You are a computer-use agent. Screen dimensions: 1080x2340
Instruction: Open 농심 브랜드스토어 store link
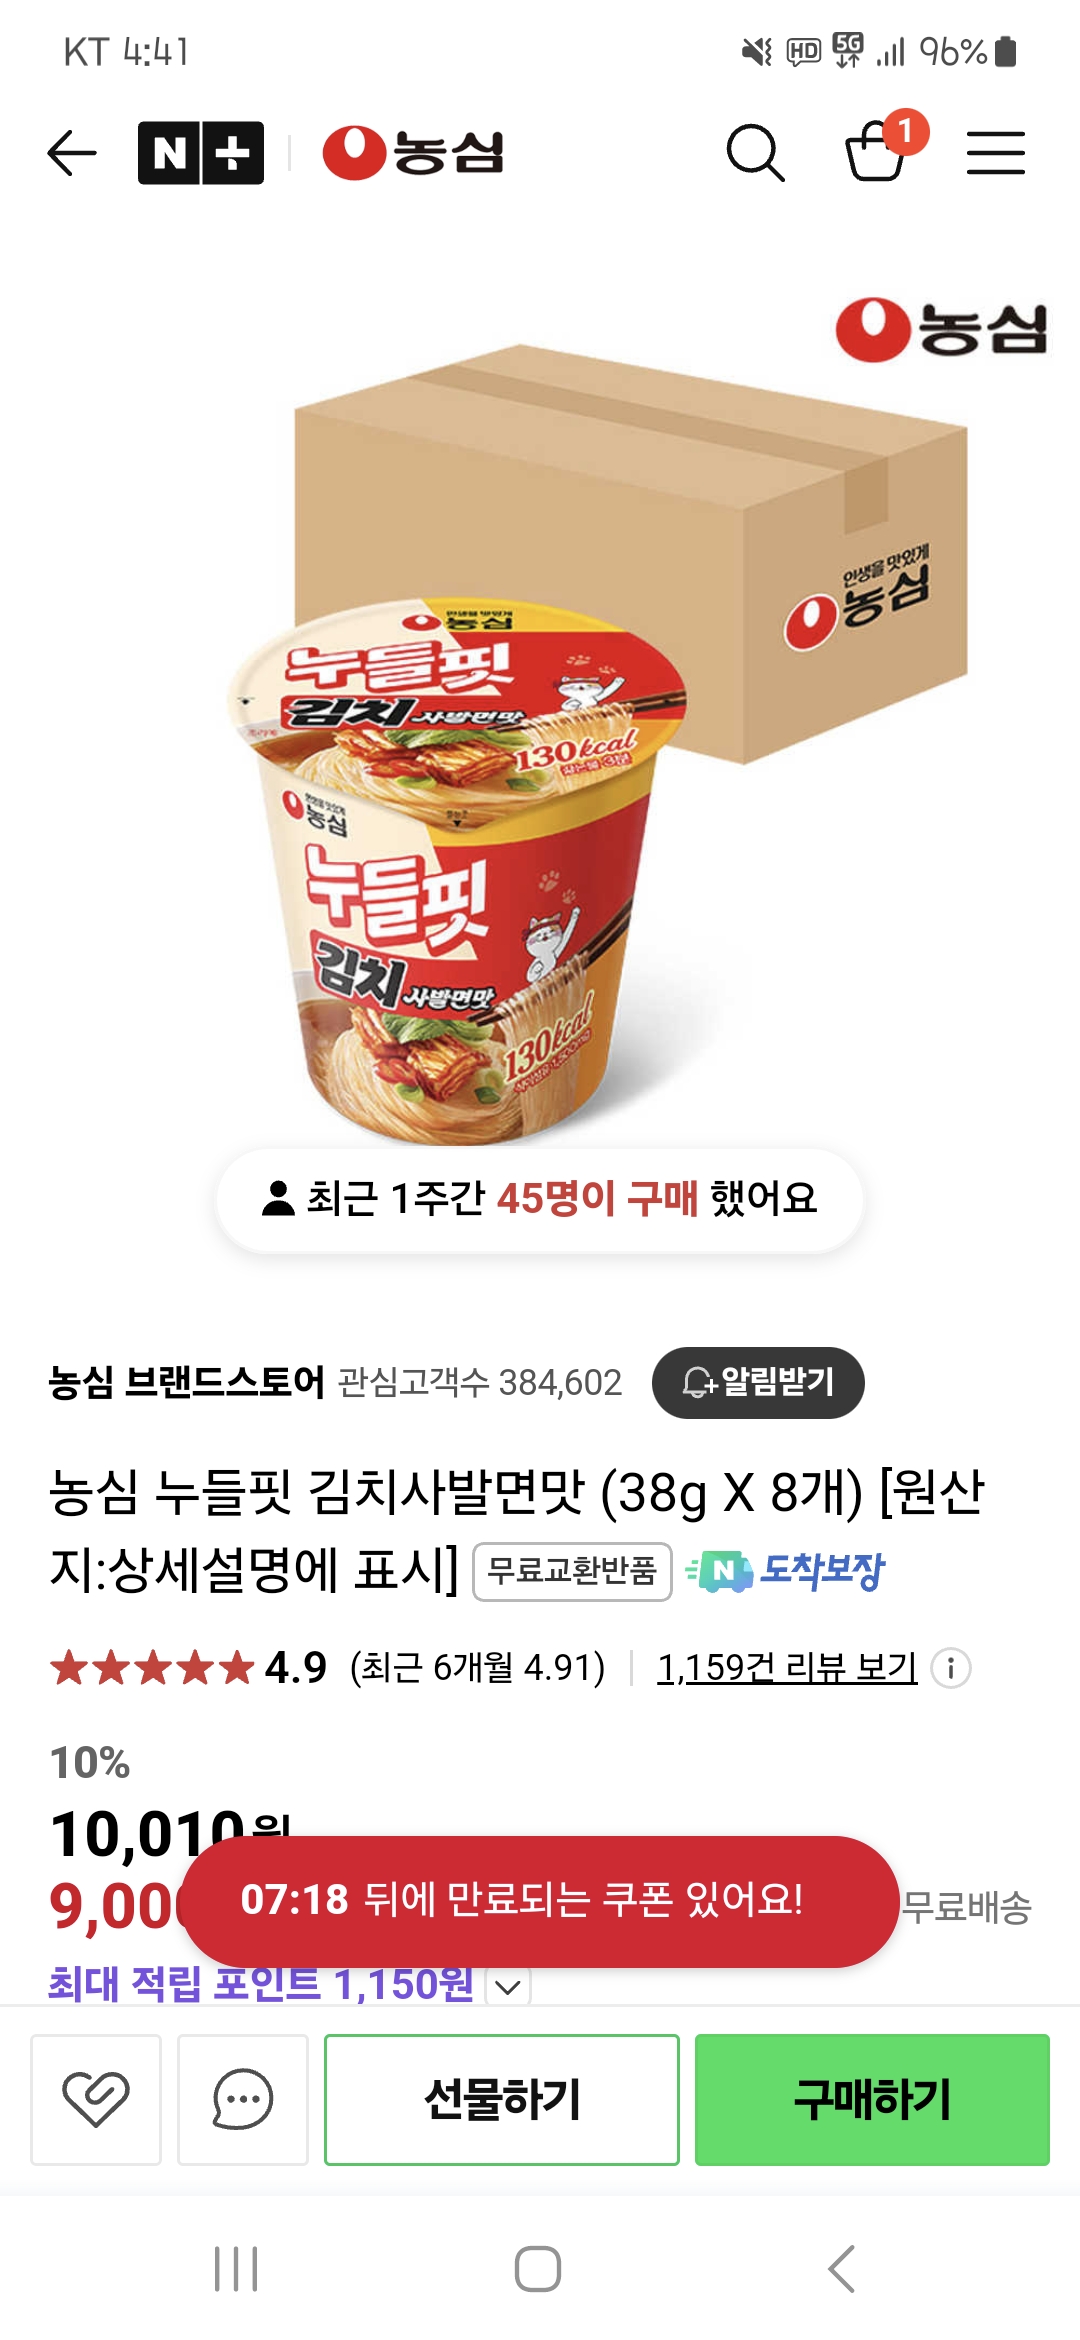tap(187, 1382)
